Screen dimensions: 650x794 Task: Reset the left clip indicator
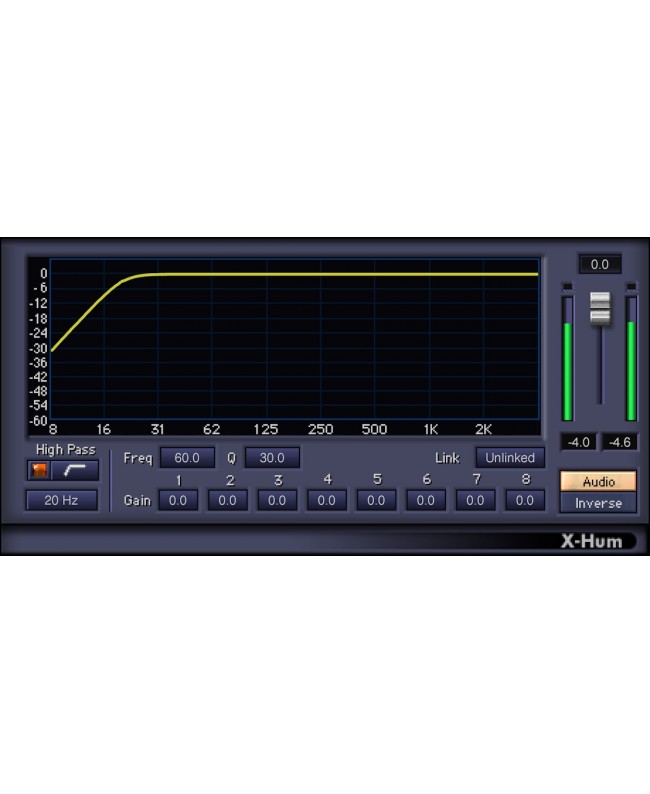click(x=567, y=287)
